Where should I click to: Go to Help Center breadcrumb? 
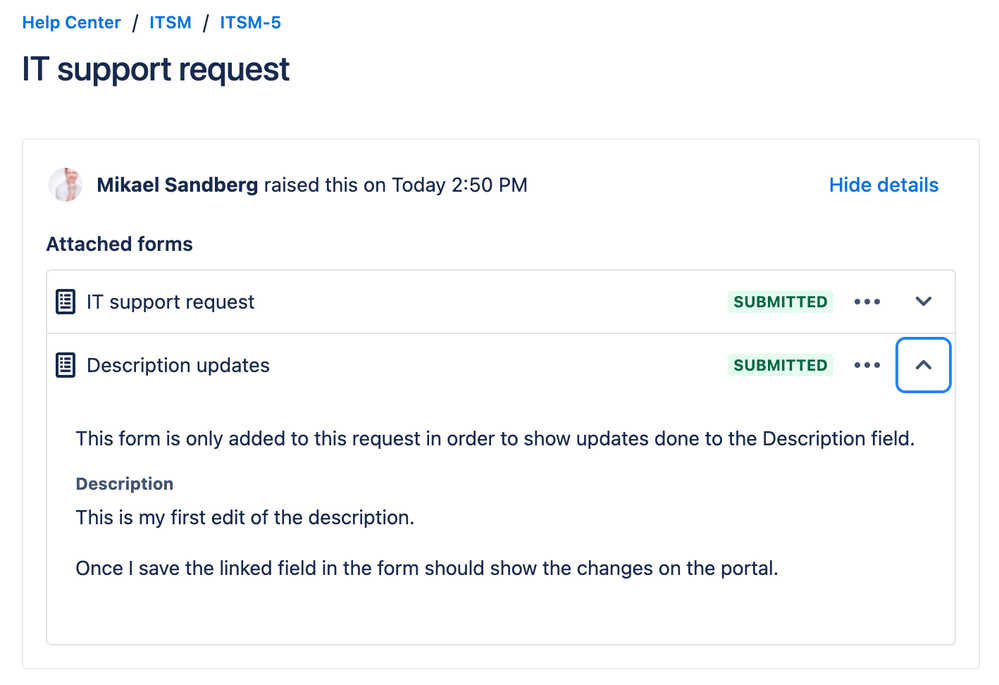point(71,22)
